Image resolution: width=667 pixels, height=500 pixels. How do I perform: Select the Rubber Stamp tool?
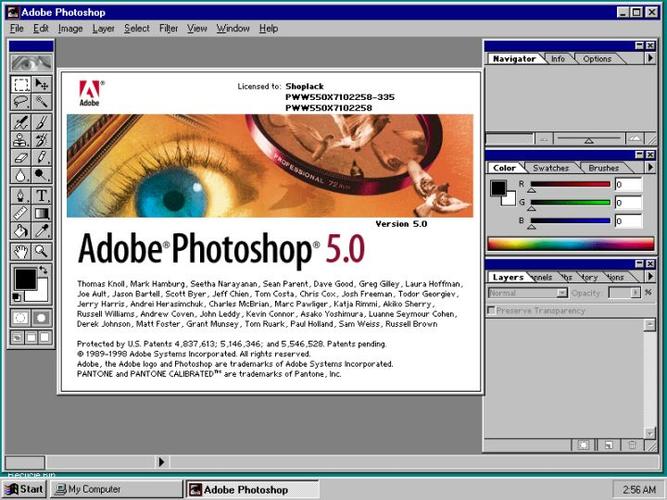[x=20, y=140]
